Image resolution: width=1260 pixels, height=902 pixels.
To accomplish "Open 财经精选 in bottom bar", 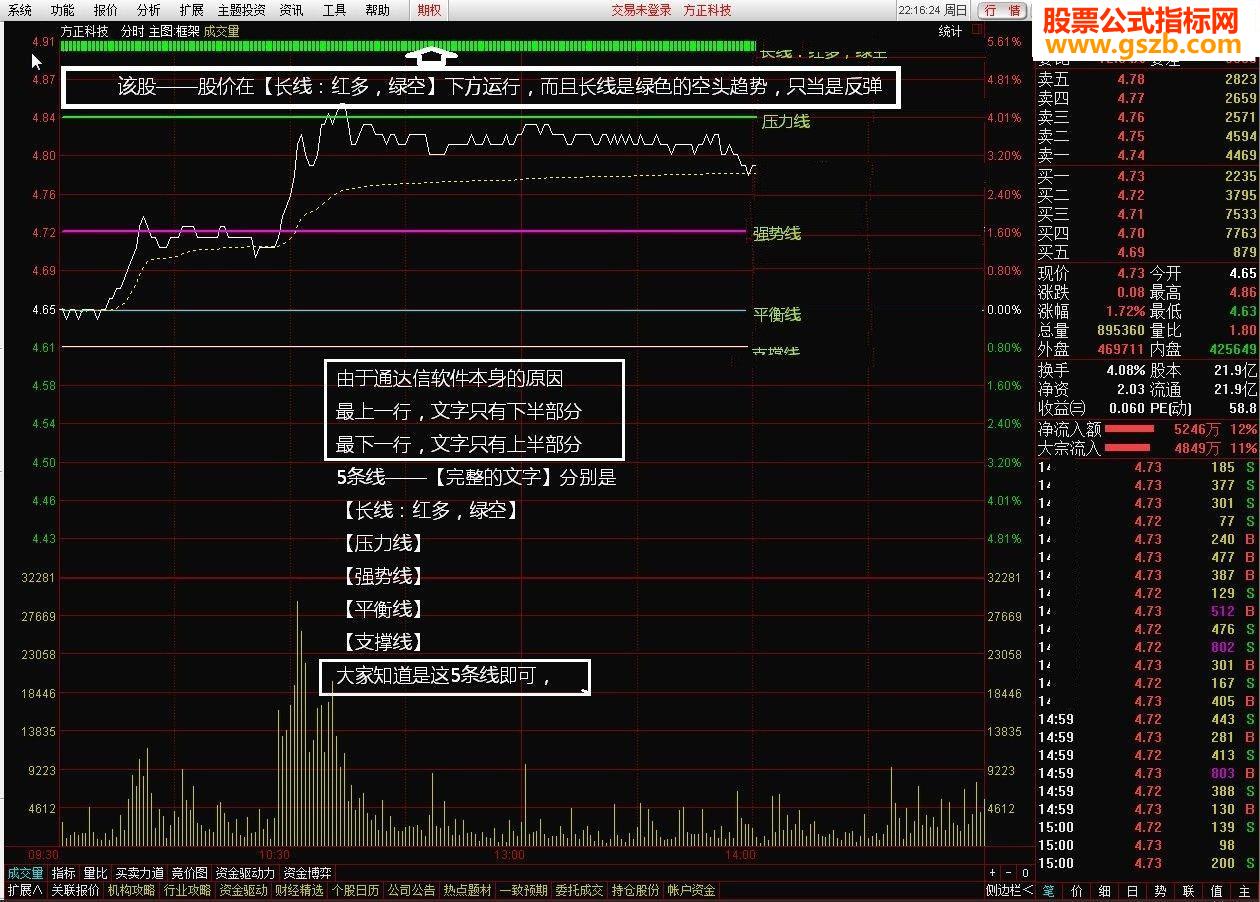I will coord(300,890).
